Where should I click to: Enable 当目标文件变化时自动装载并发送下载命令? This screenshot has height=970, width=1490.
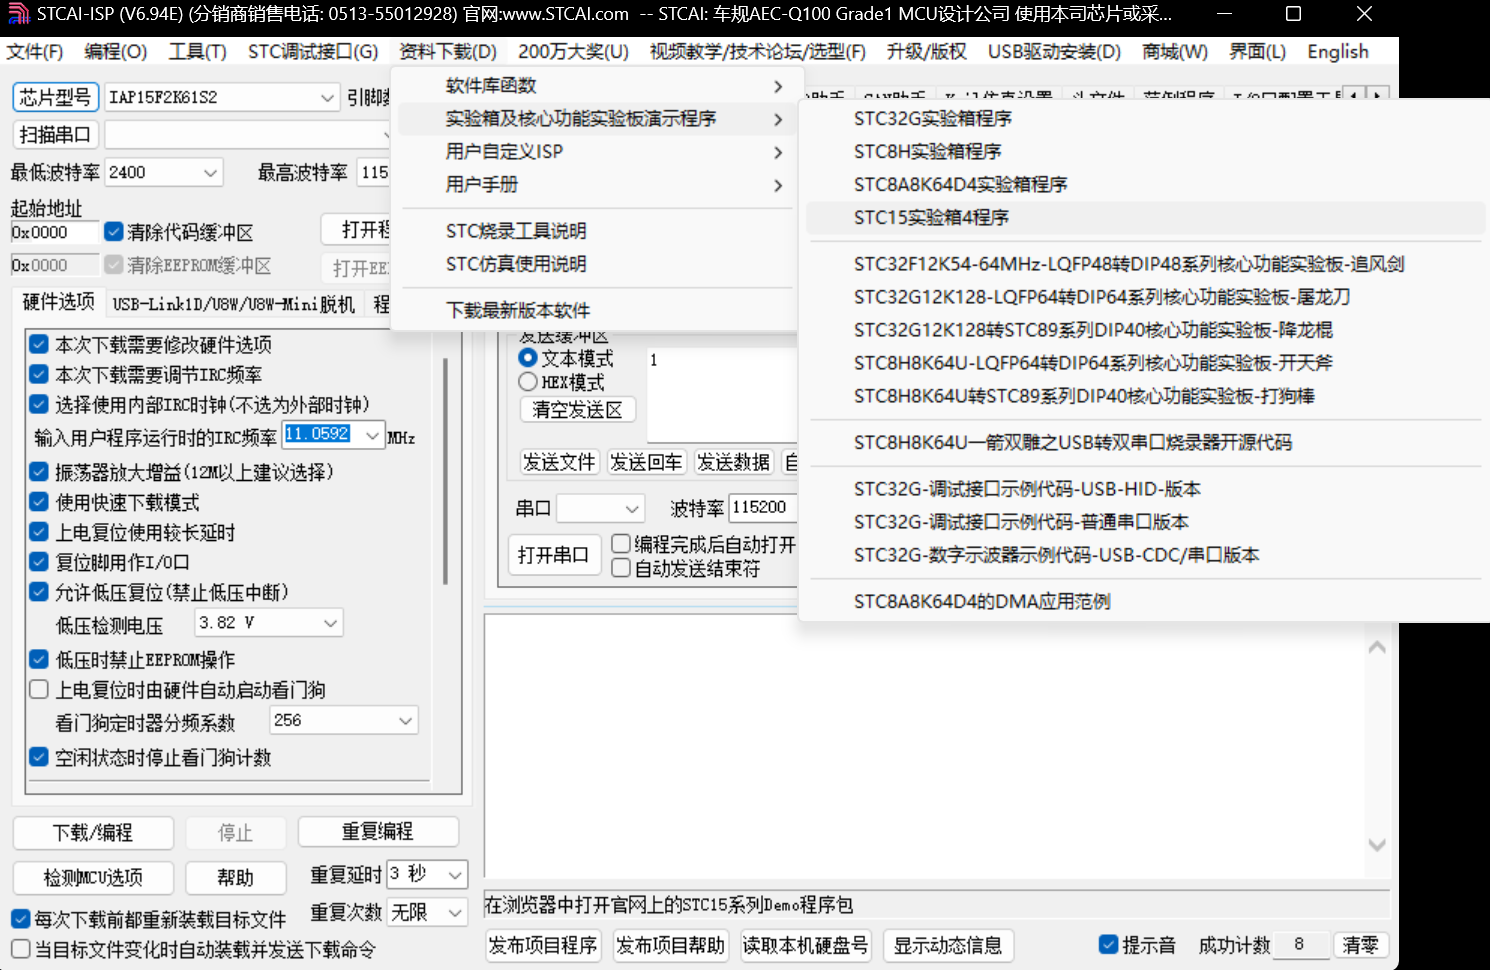[x=20, y=948]
